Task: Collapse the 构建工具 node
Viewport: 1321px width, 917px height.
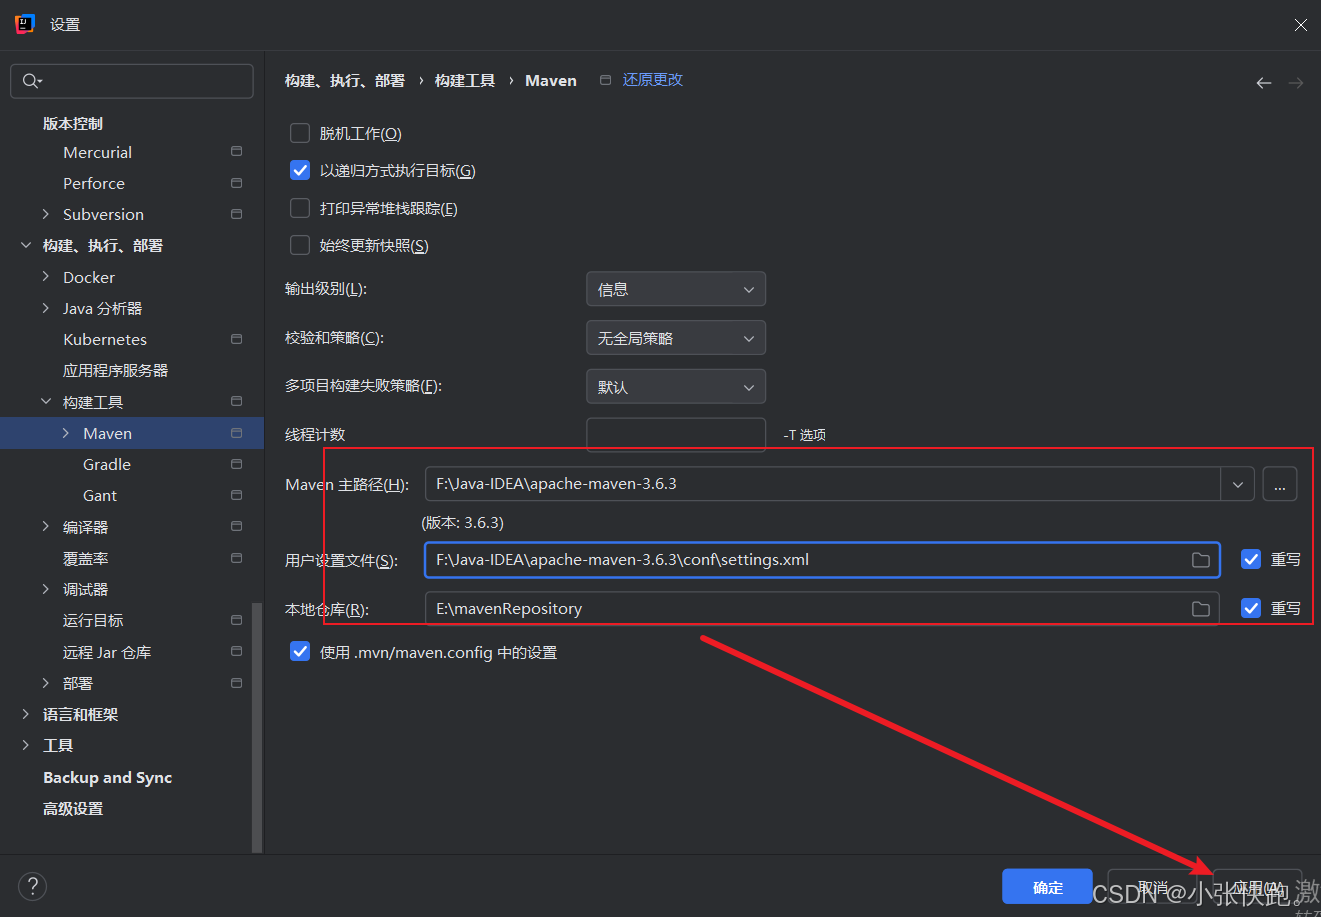Action: [46, 402]
